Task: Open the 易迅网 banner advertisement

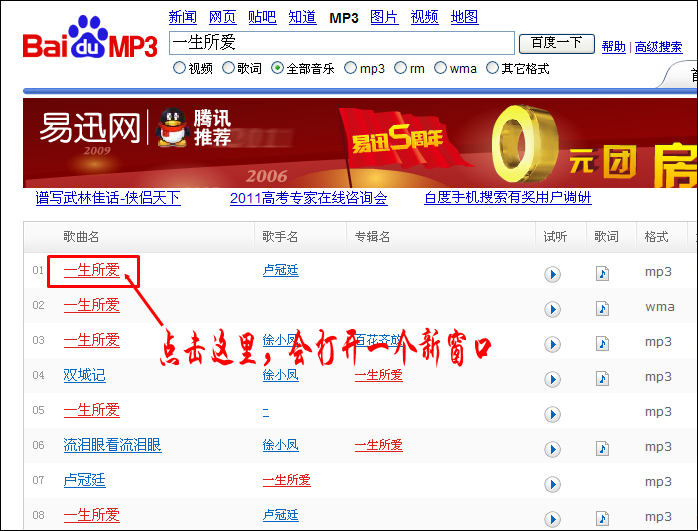Action: 360,143
